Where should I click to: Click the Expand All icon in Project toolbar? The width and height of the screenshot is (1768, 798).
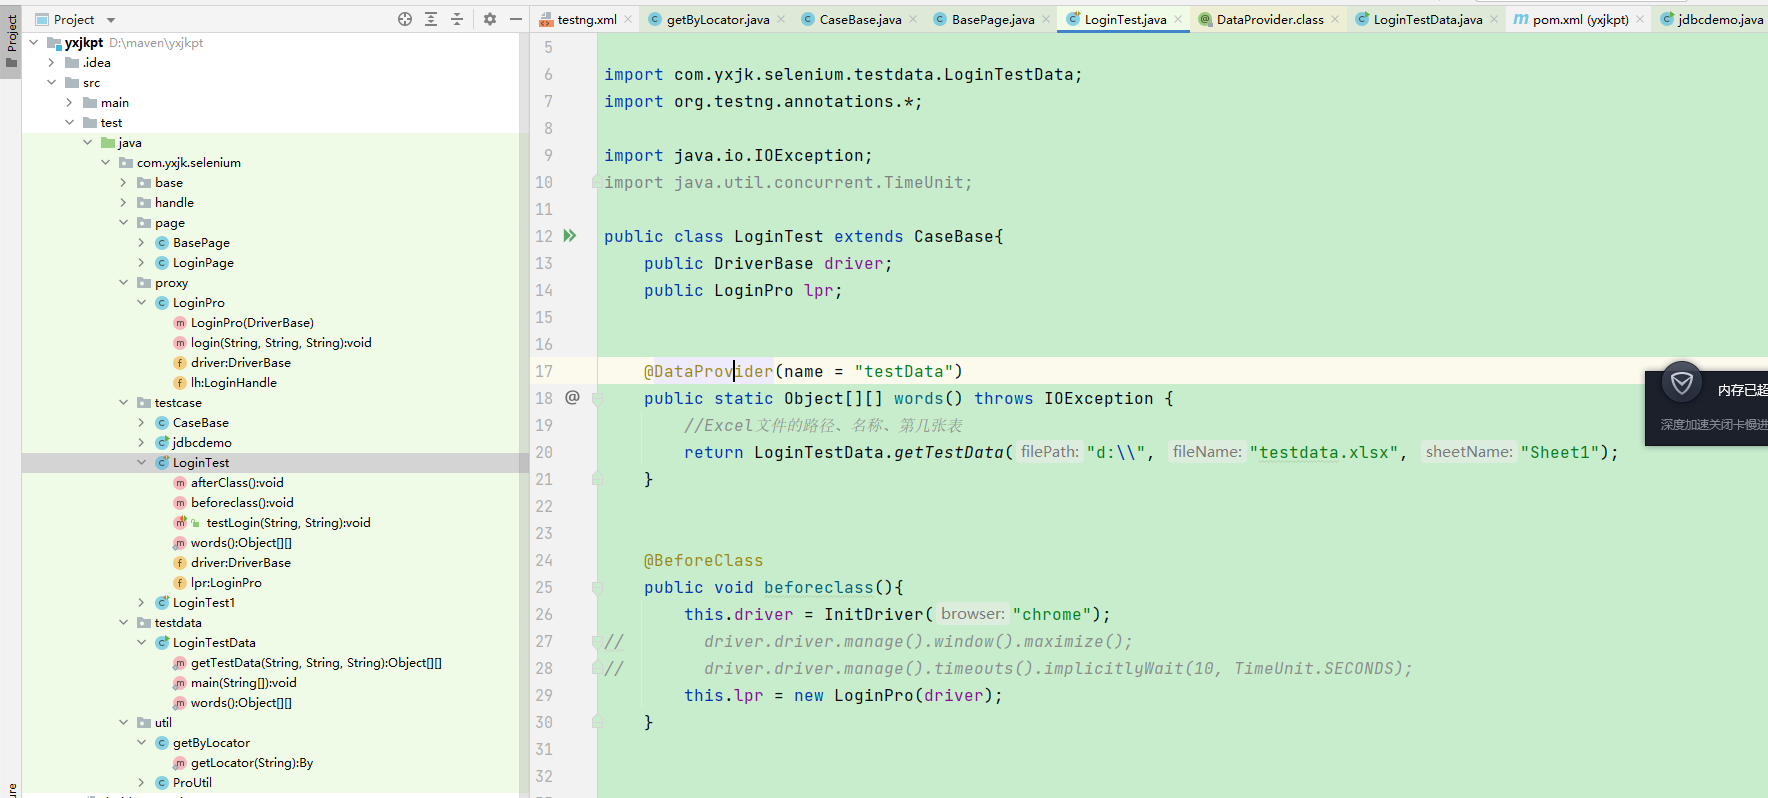pyautogui.click(x=431, y=19)
